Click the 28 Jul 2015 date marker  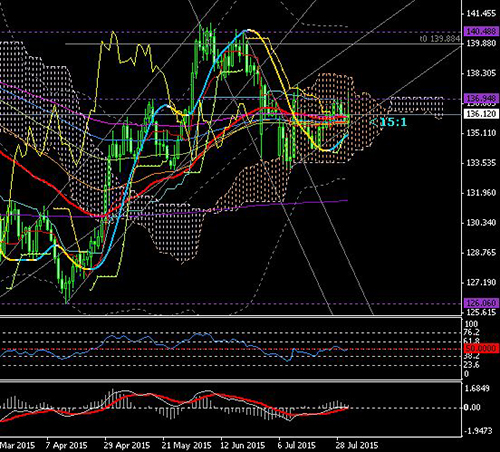coord(357,445)
